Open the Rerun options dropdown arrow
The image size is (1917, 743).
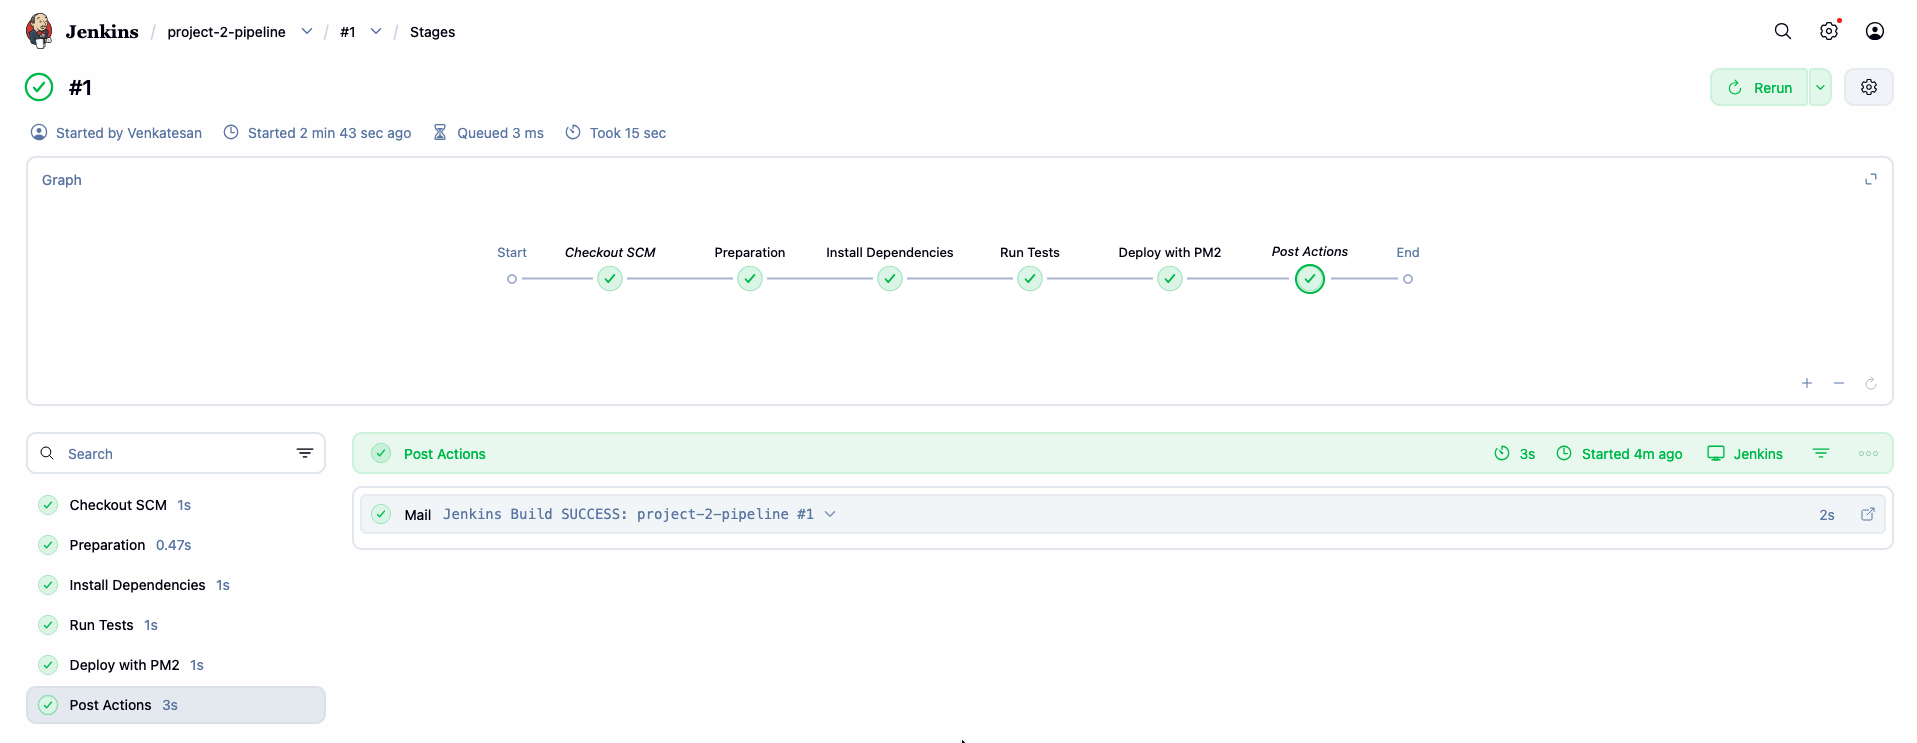coord(1820,87)
